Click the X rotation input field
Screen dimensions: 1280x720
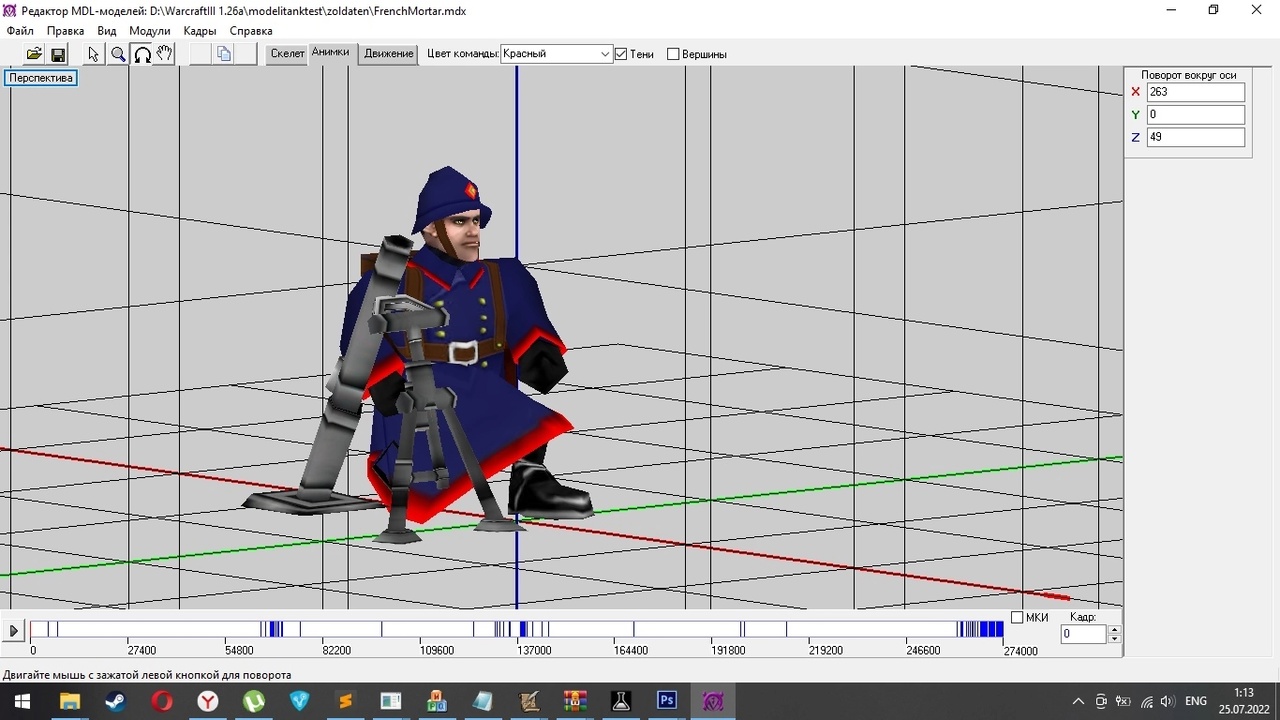[x=1196, y=92]
